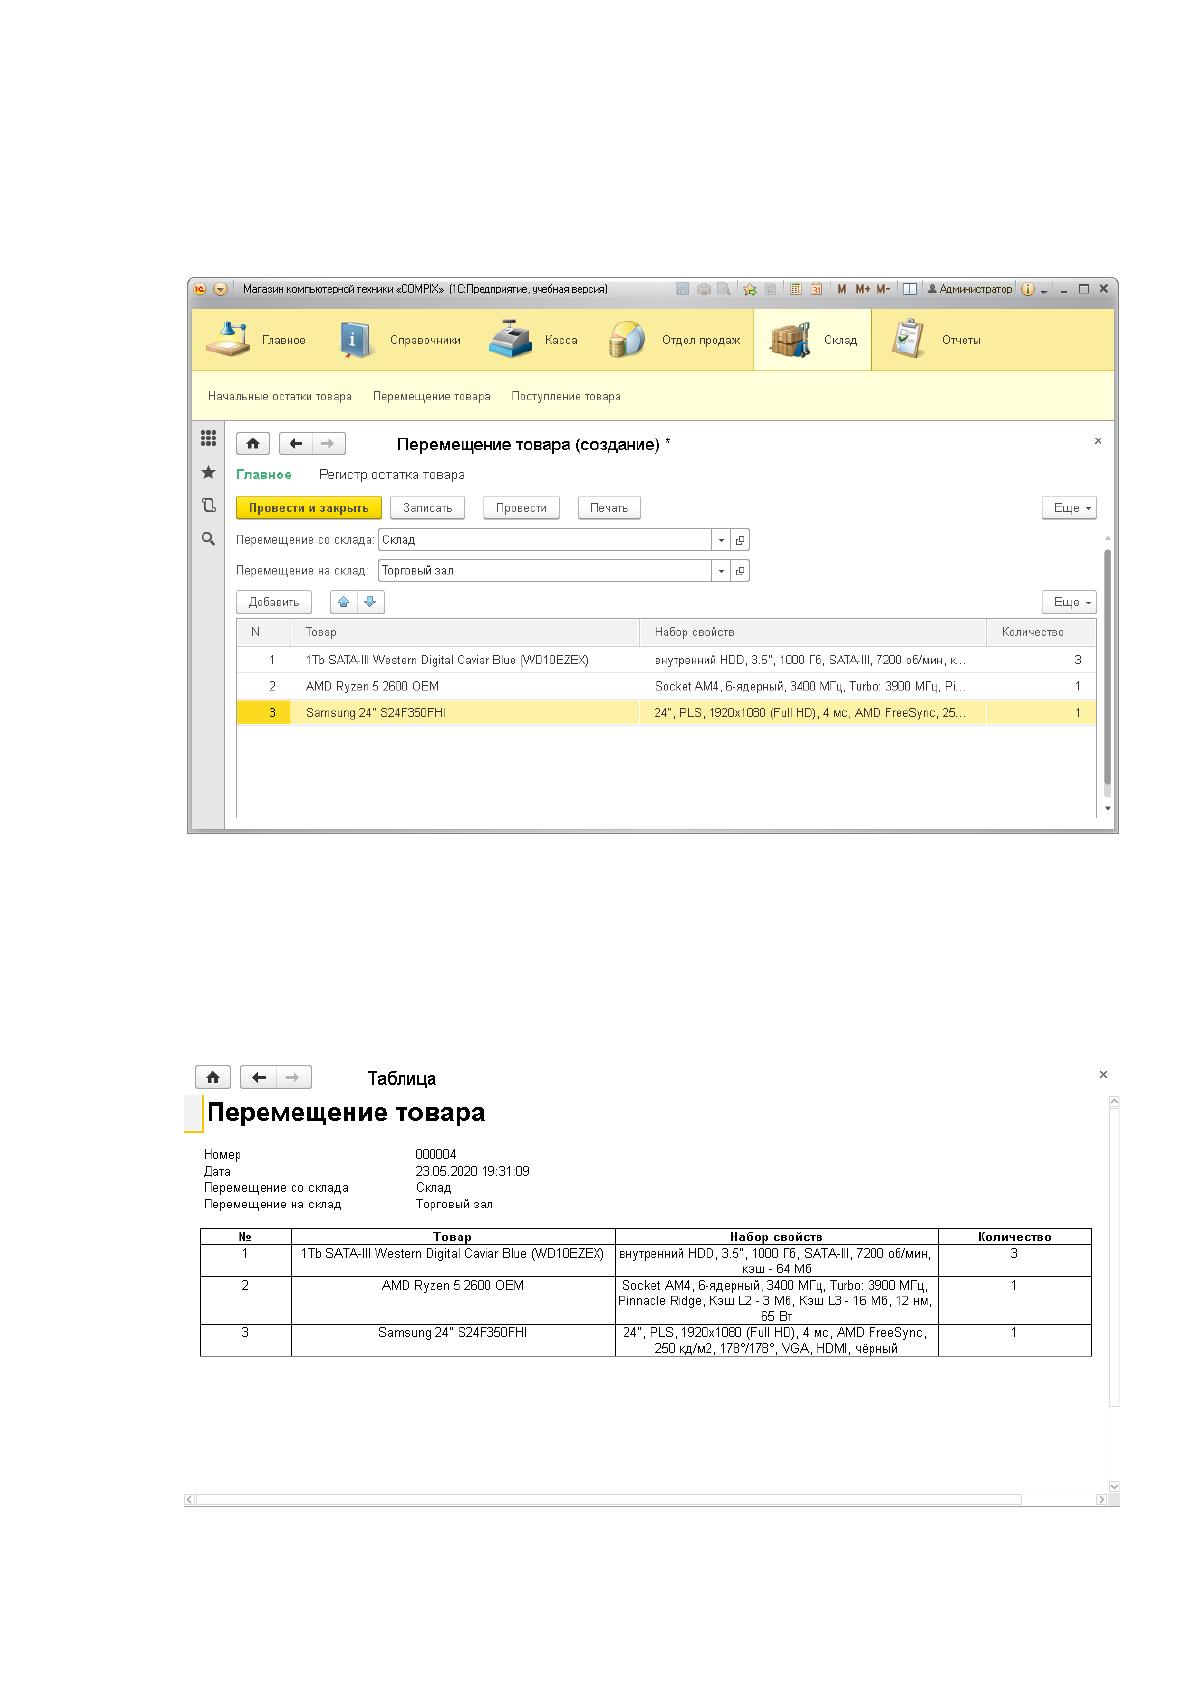The width and height of the screenshot is (1191, 1684).
Task: Open the Справочники section
Action: click(400, 340)
